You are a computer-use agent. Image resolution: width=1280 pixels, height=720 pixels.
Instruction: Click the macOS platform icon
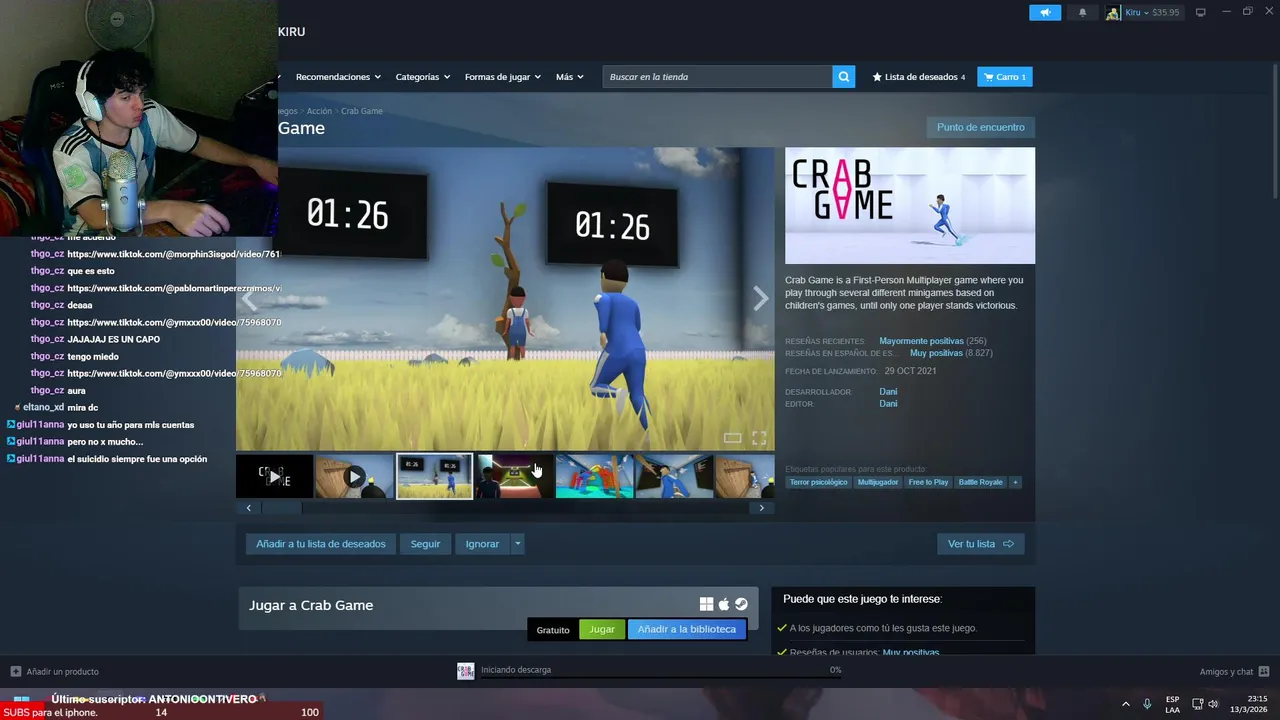tap(724, 604)
